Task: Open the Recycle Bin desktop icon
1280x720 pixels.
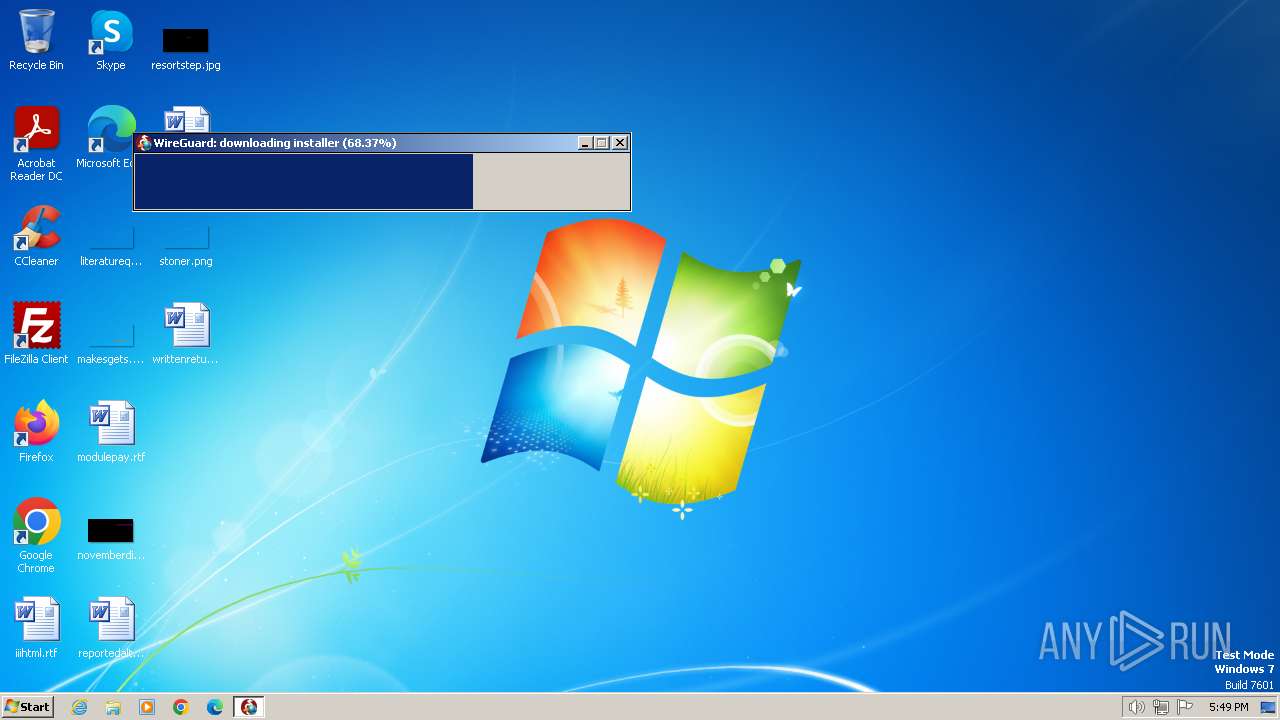Action: tap(36, 40)
